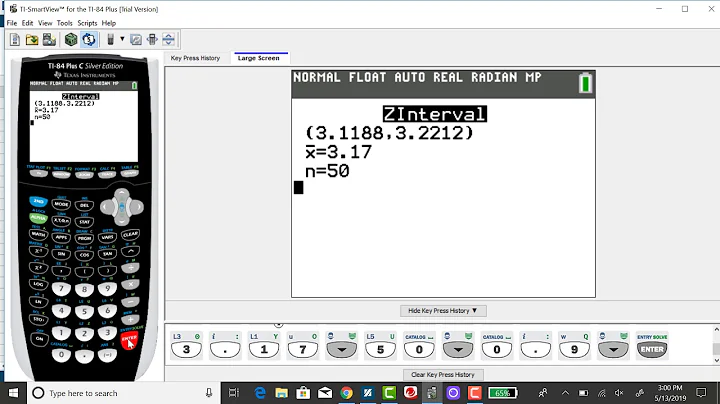The width and height of the screenshot is (720, 404).
Task: Click the DEL key on calculator
Action: point(84,206)
